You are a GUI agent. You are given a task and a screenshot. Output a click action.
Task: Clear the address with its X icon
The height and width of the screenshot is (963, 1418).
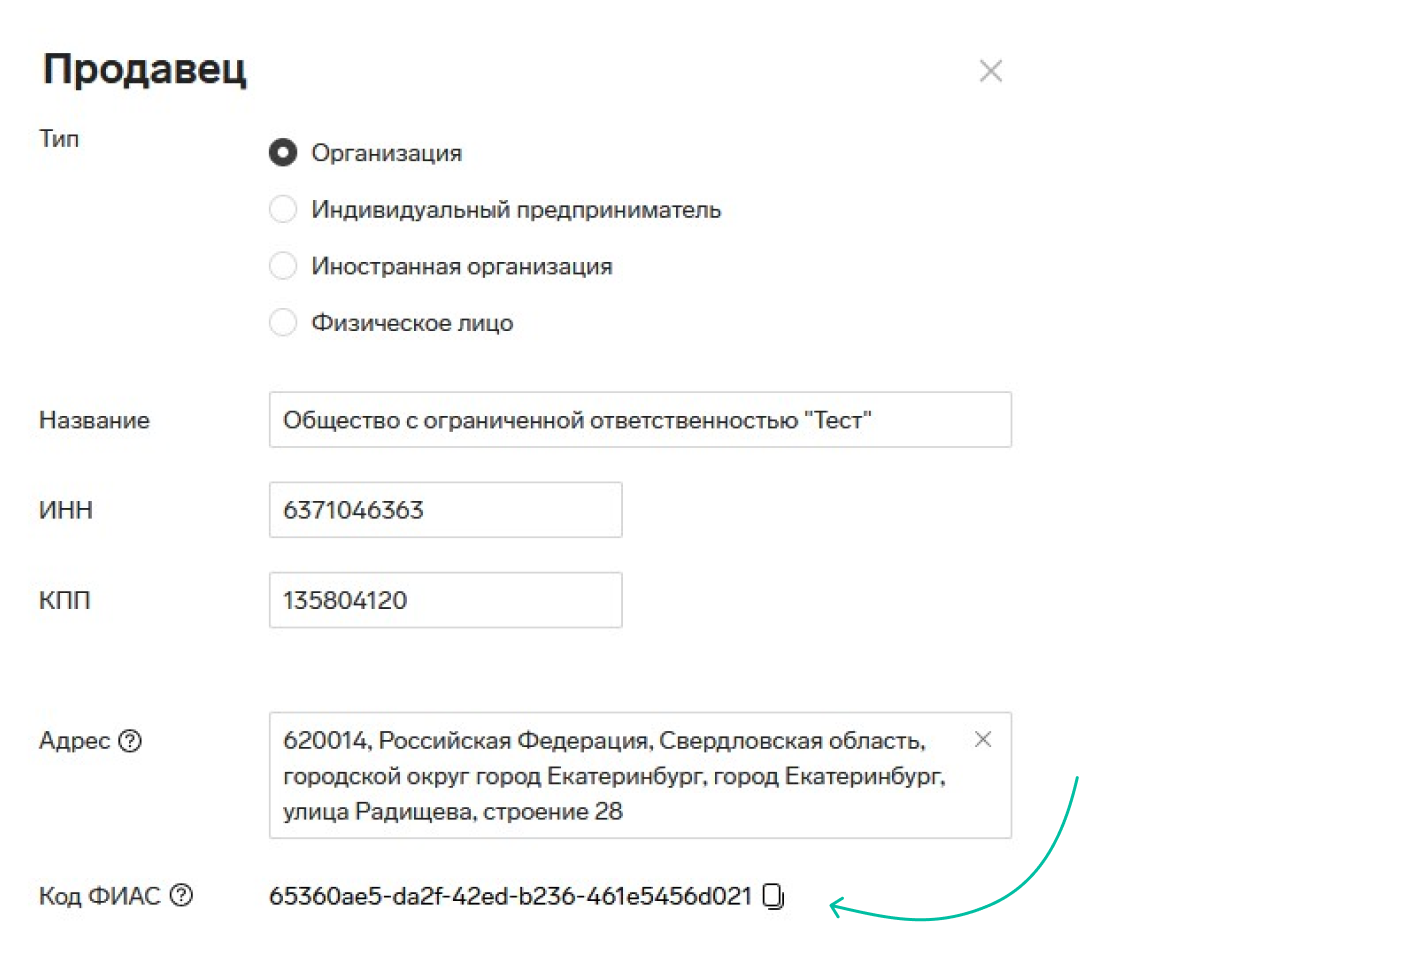click(983, 739)
